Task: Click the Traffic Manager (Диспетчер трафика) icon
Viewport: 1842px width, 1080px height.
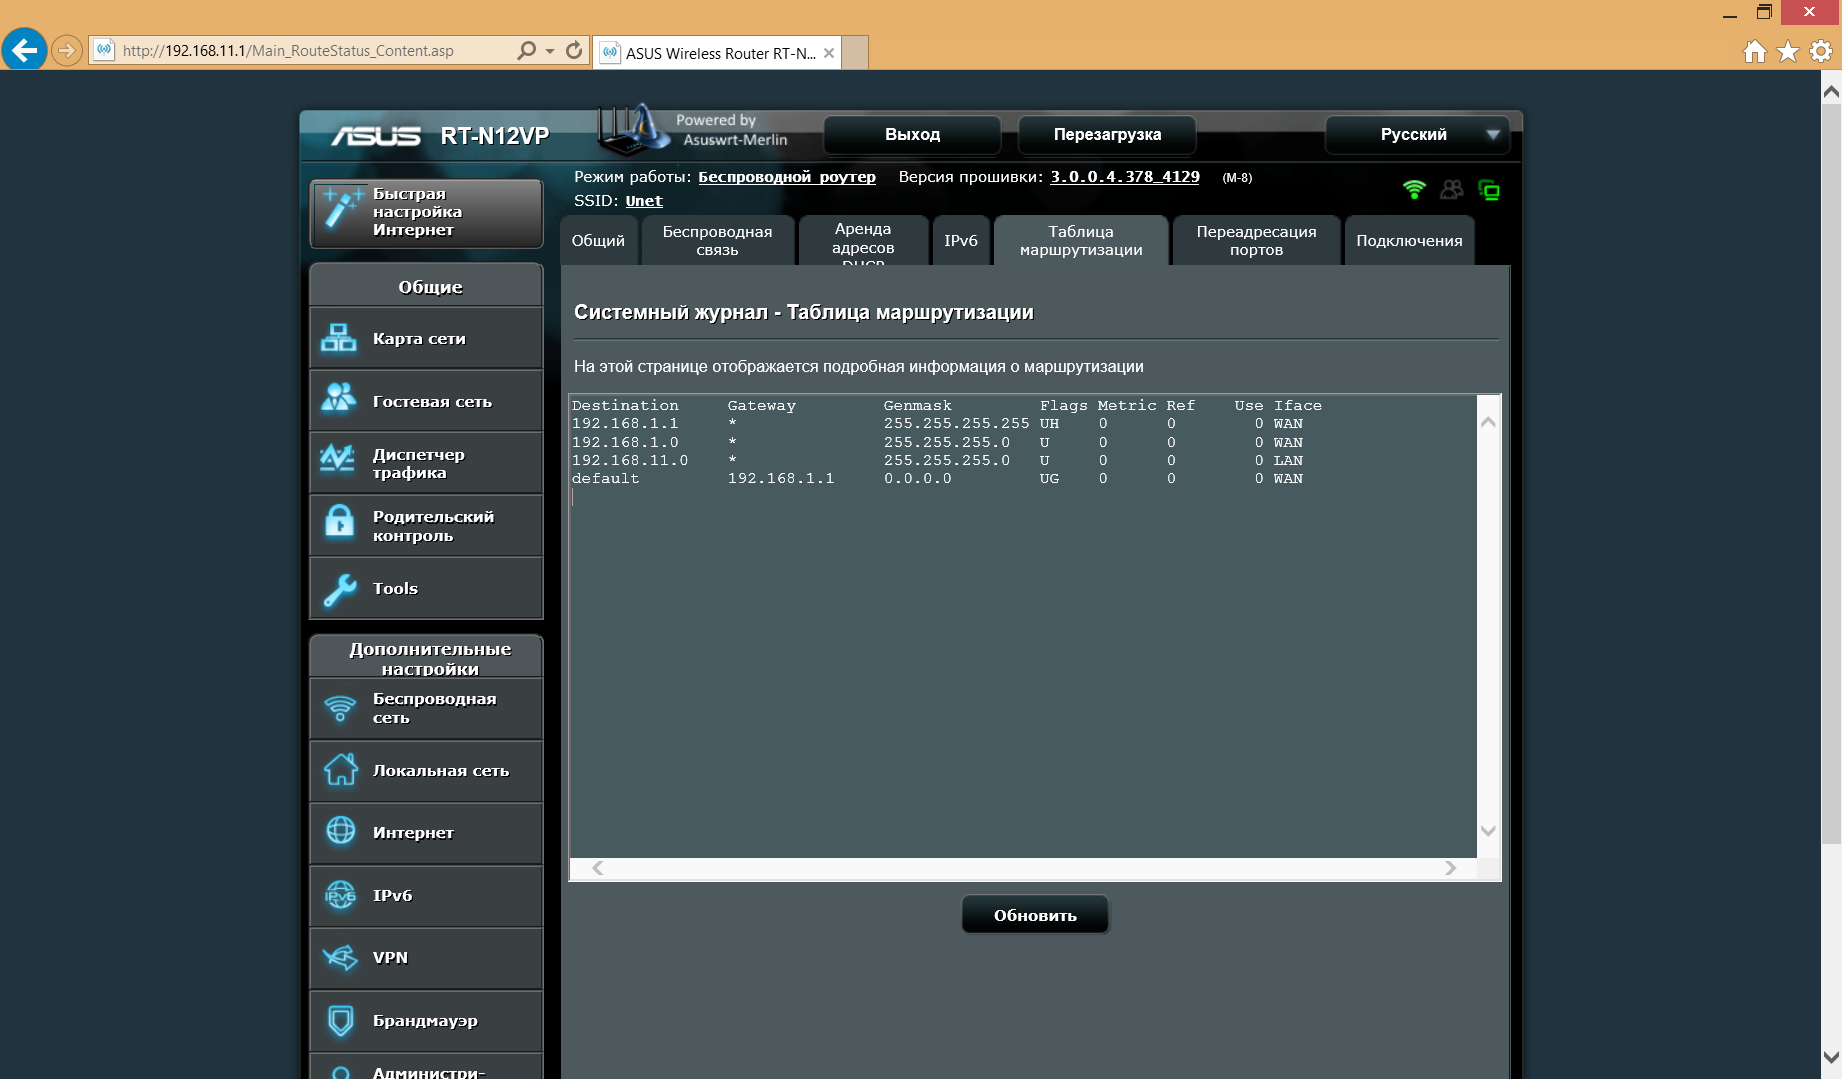Action: tap(339, 461)
